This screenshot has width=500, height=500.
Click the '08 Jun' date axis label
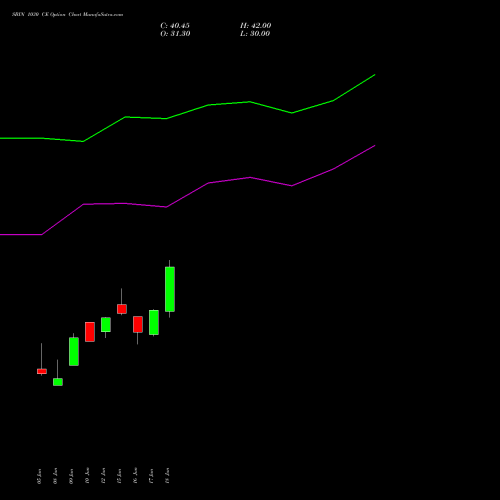click(x=55, y=476)
